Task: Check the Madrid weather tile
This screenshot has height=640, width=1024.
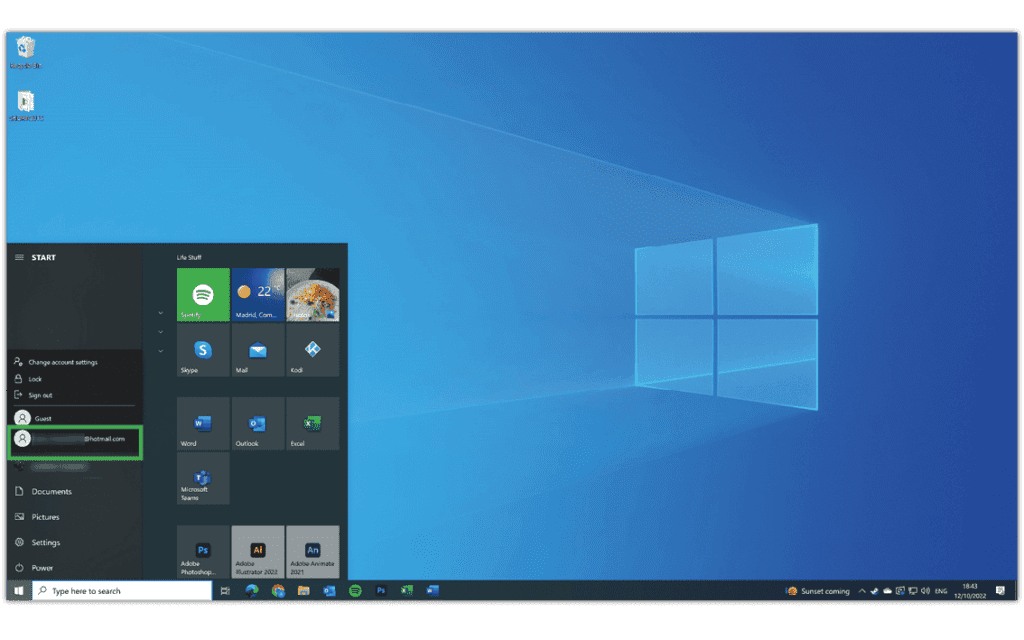Action: tap(257, 294)
